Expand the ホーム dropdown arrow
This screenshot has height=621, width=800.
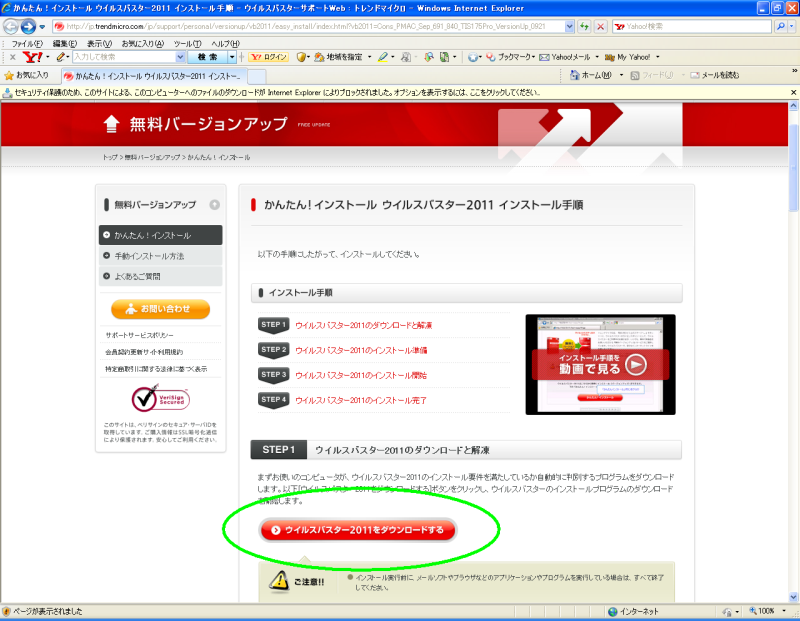pyautogui.click(x=621, y=76)
